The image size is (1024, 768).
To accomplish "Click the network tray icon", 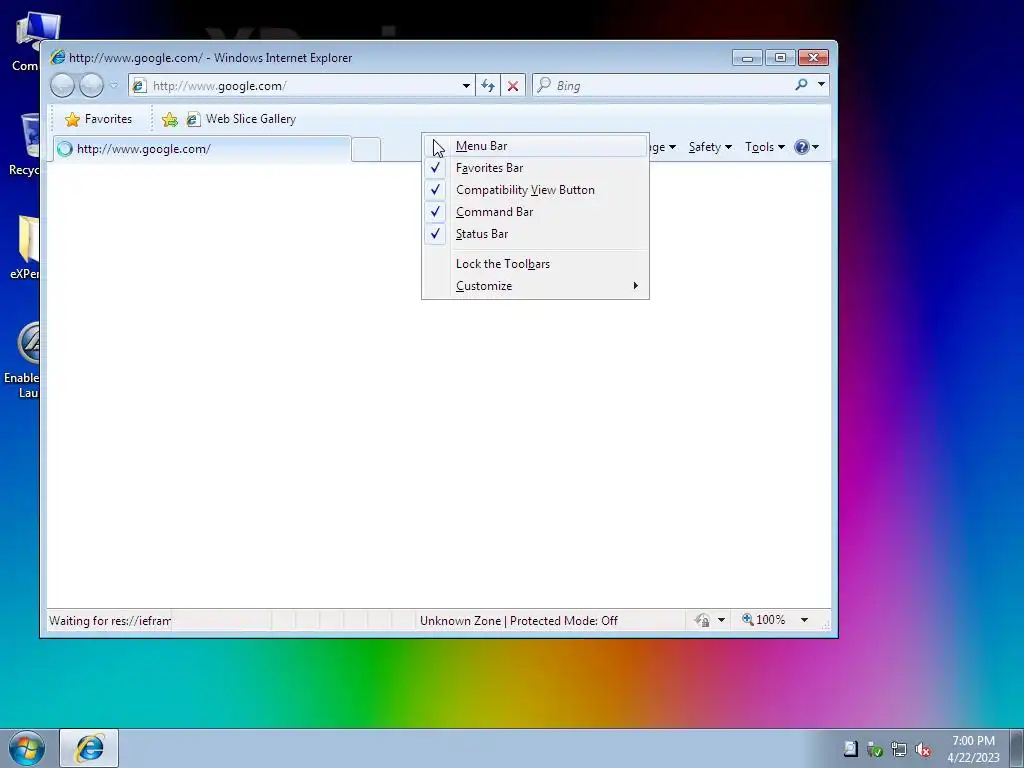I will pos(899,750).
